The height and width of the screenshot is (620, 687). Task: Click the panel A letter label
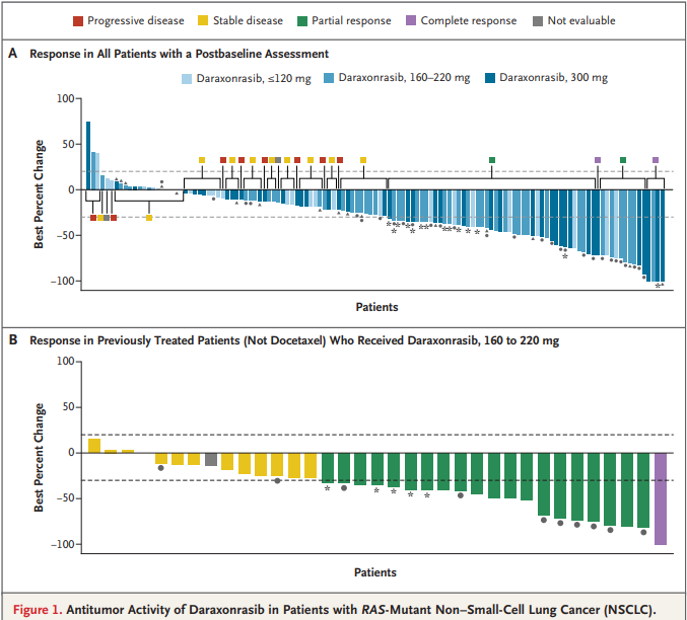click(x=13, y=53)
